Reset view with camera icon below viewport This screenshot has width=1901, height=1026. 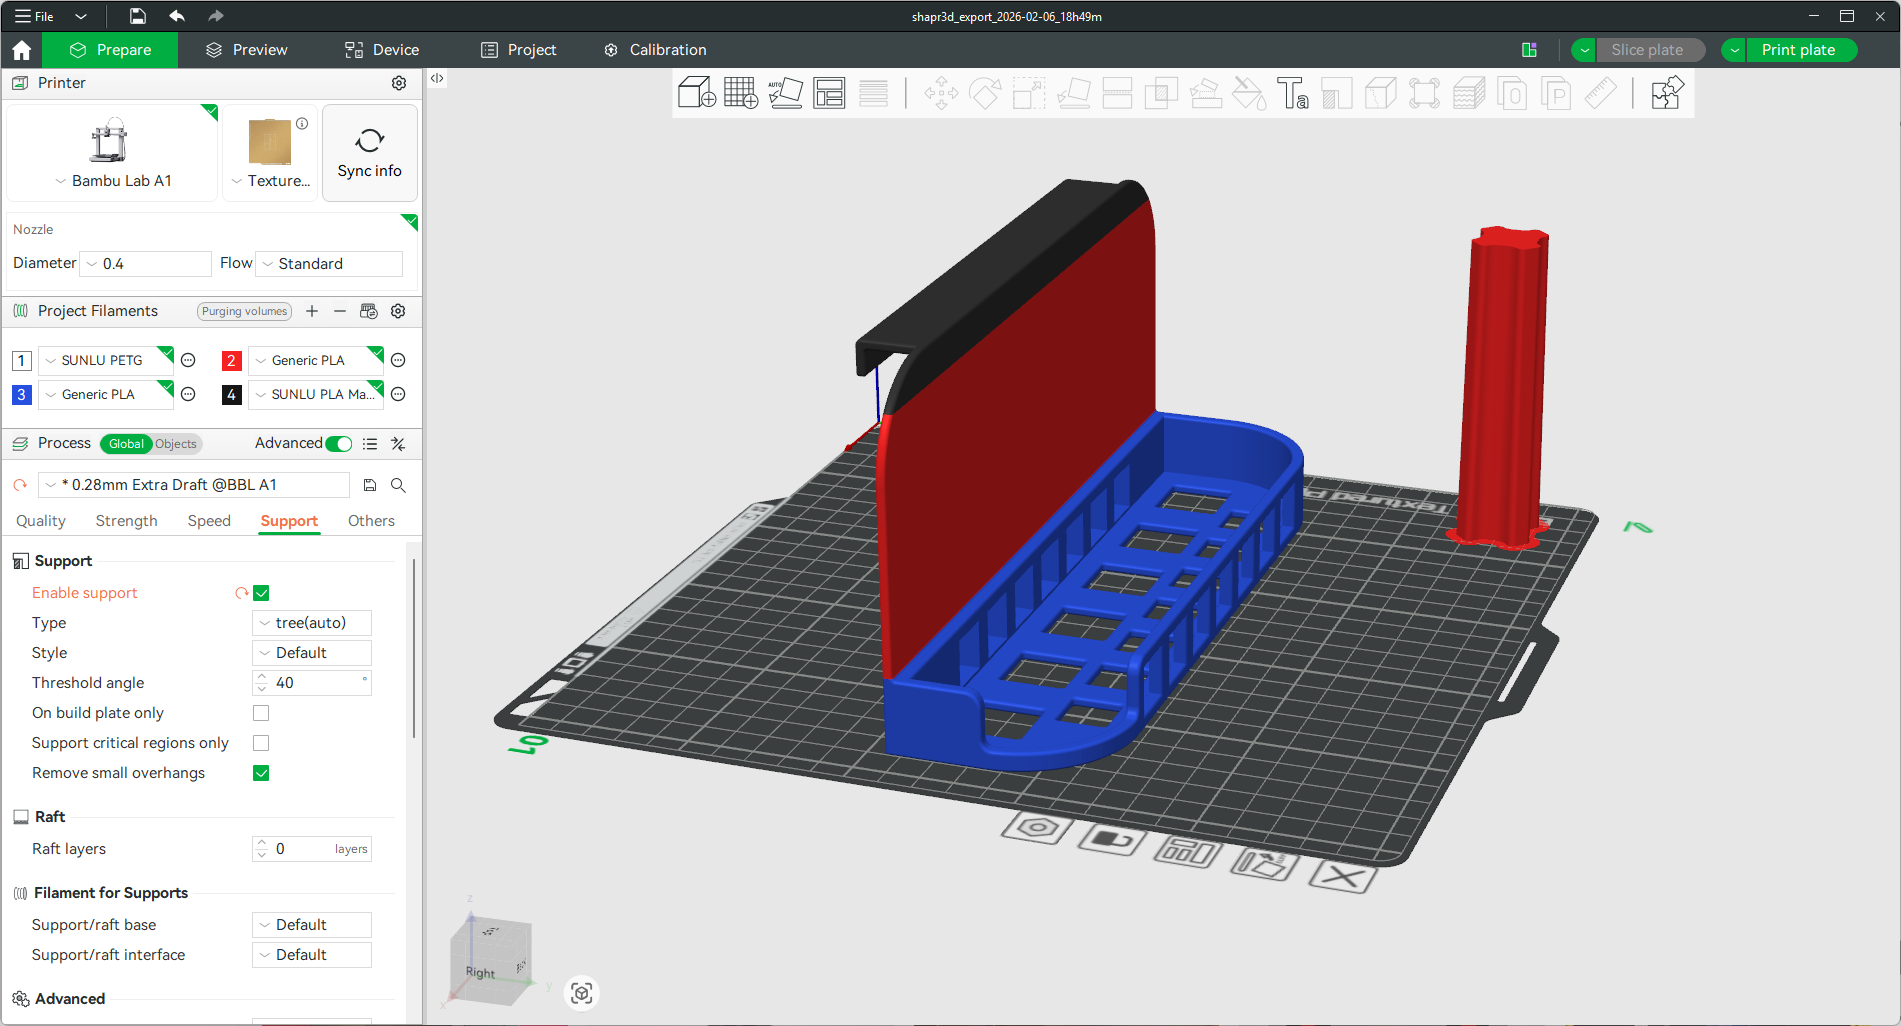[x=582, y=993]
